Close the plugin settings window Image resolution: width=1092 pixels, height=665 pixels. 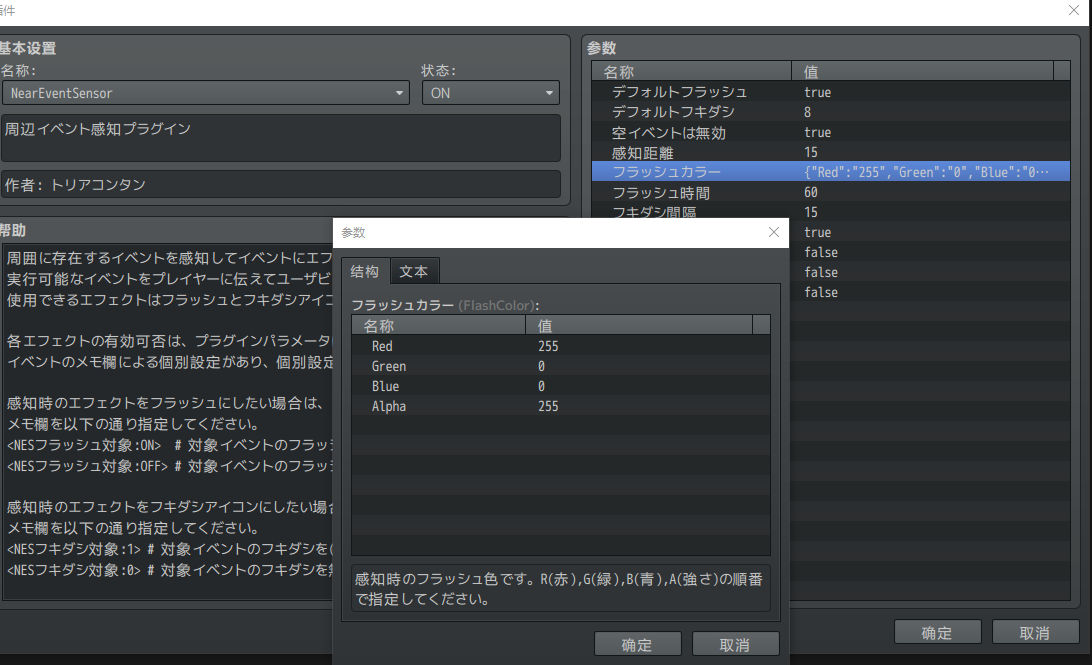coord(1074,10)
